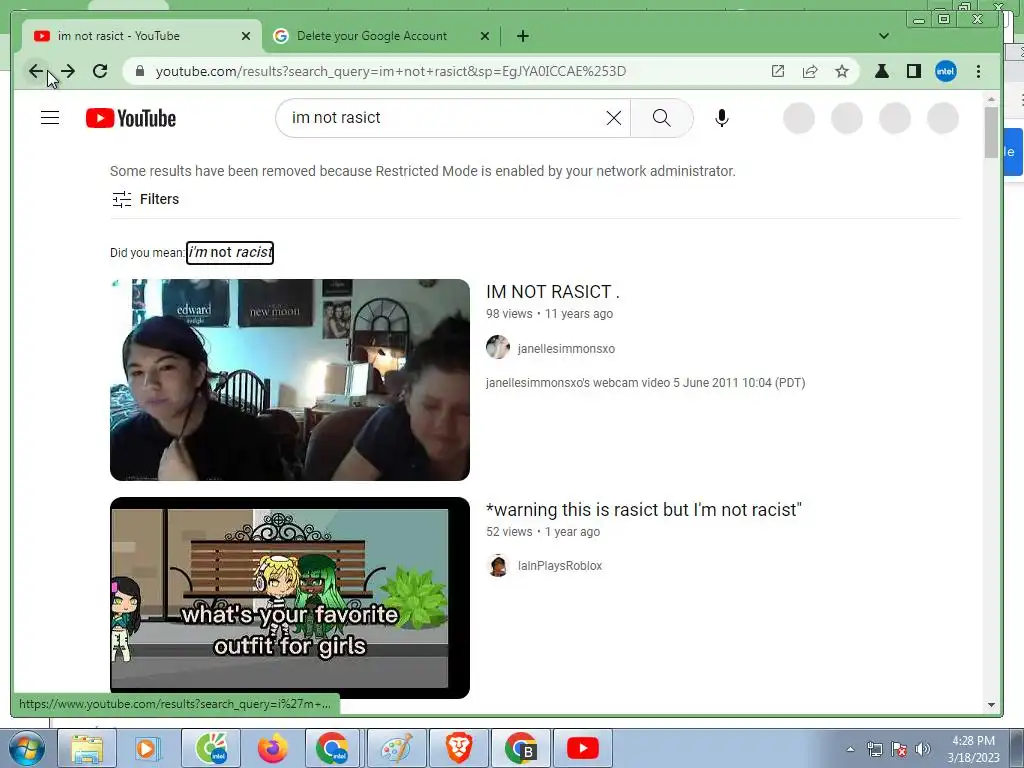Open Chrome three-dot menu
Screen dimensions: 1024x768
click(978, 71)
